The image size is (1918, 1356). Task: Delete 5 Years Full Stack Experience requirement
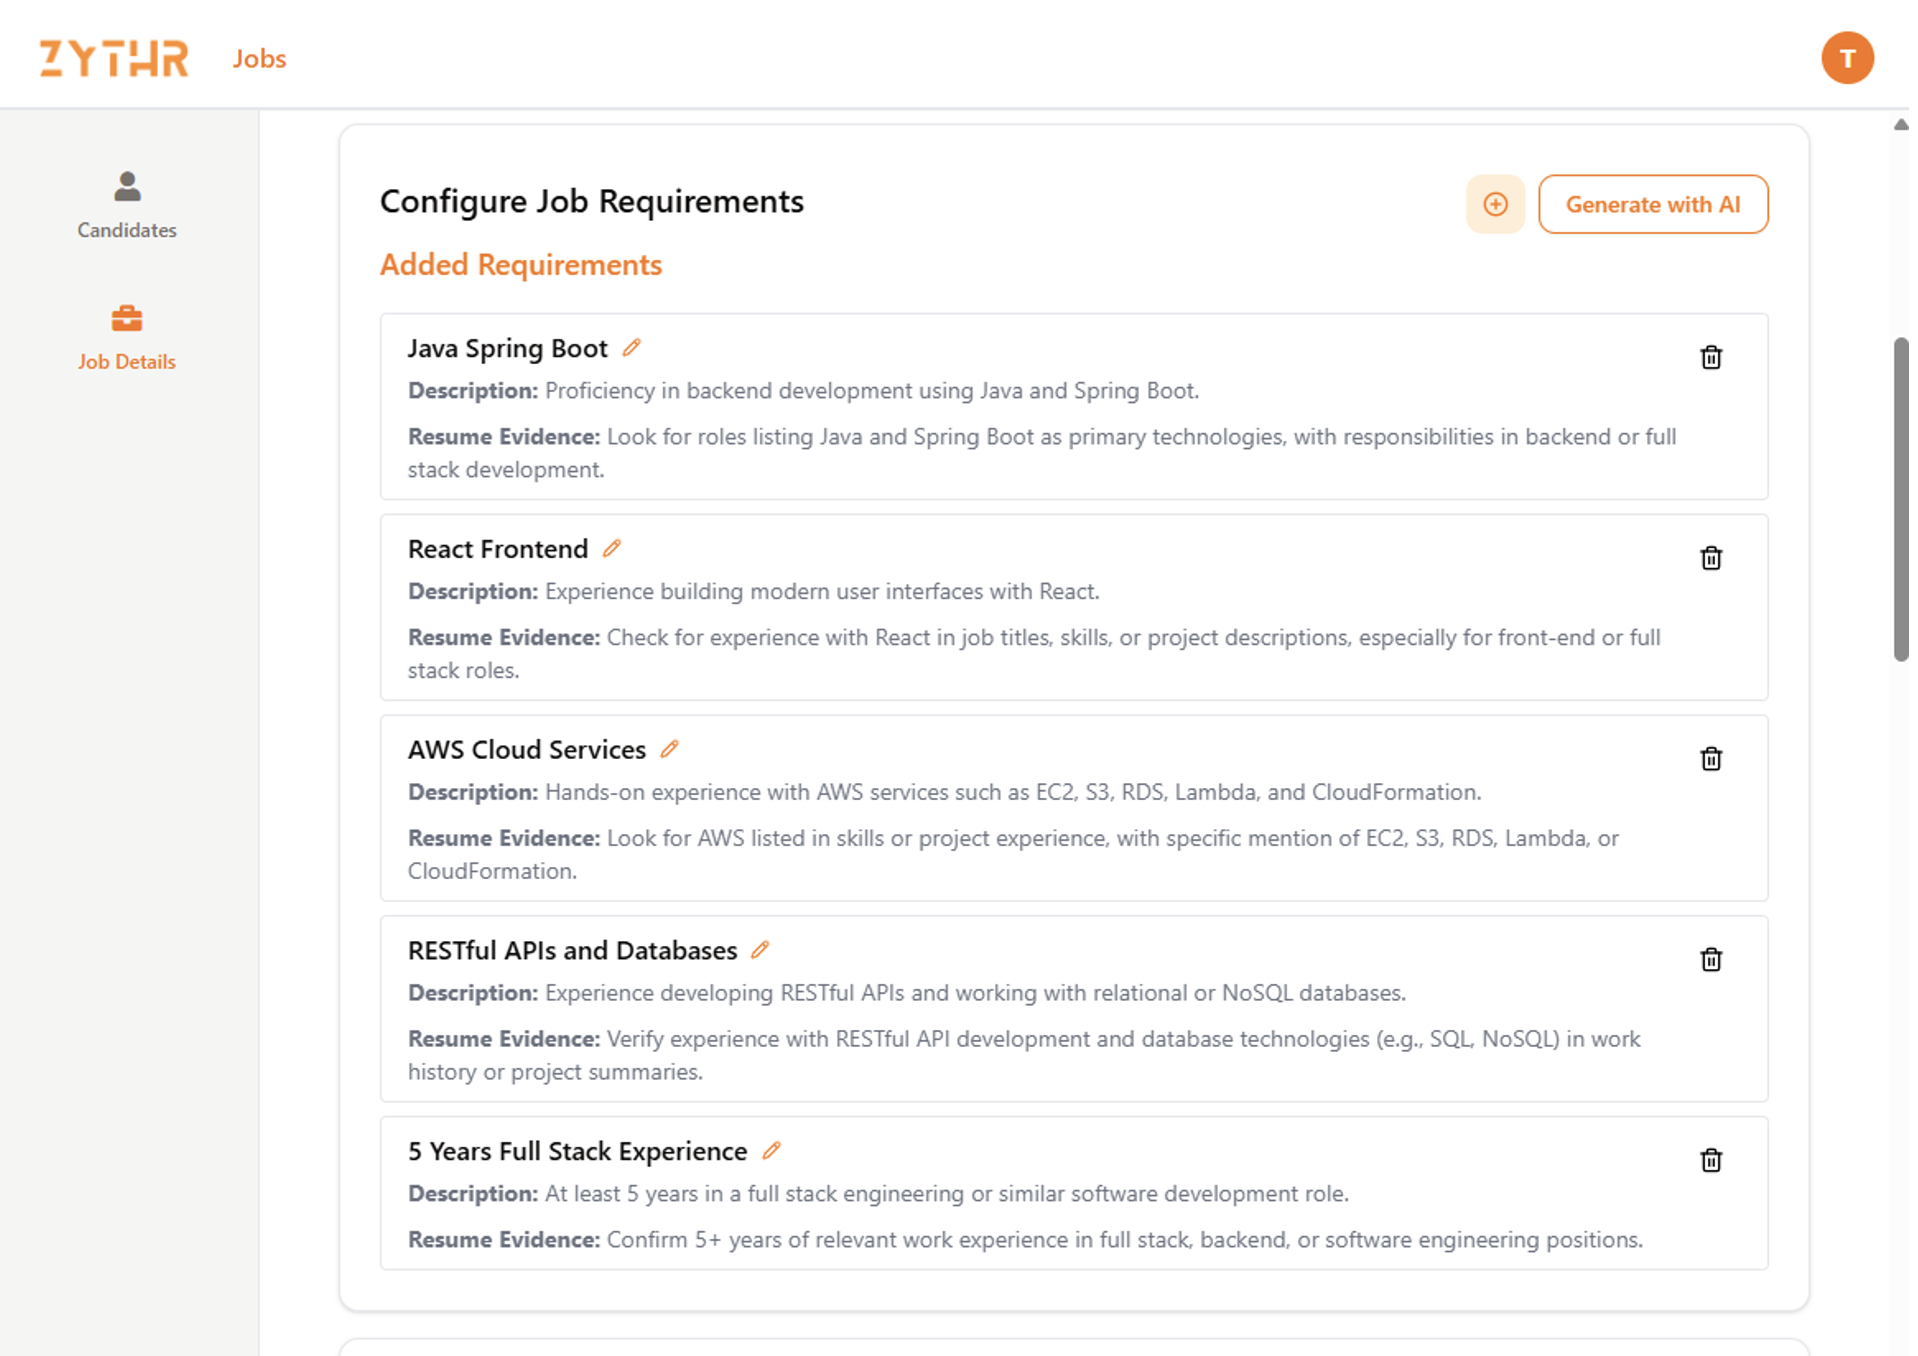tap(1711, 1160)
